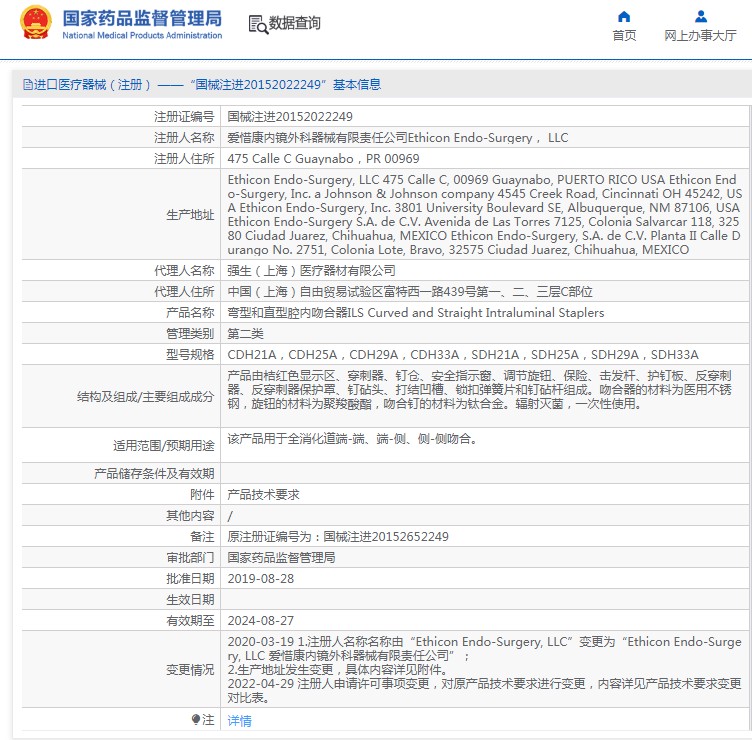Click the lightbulb icon beside 注

tap(195, 719)
